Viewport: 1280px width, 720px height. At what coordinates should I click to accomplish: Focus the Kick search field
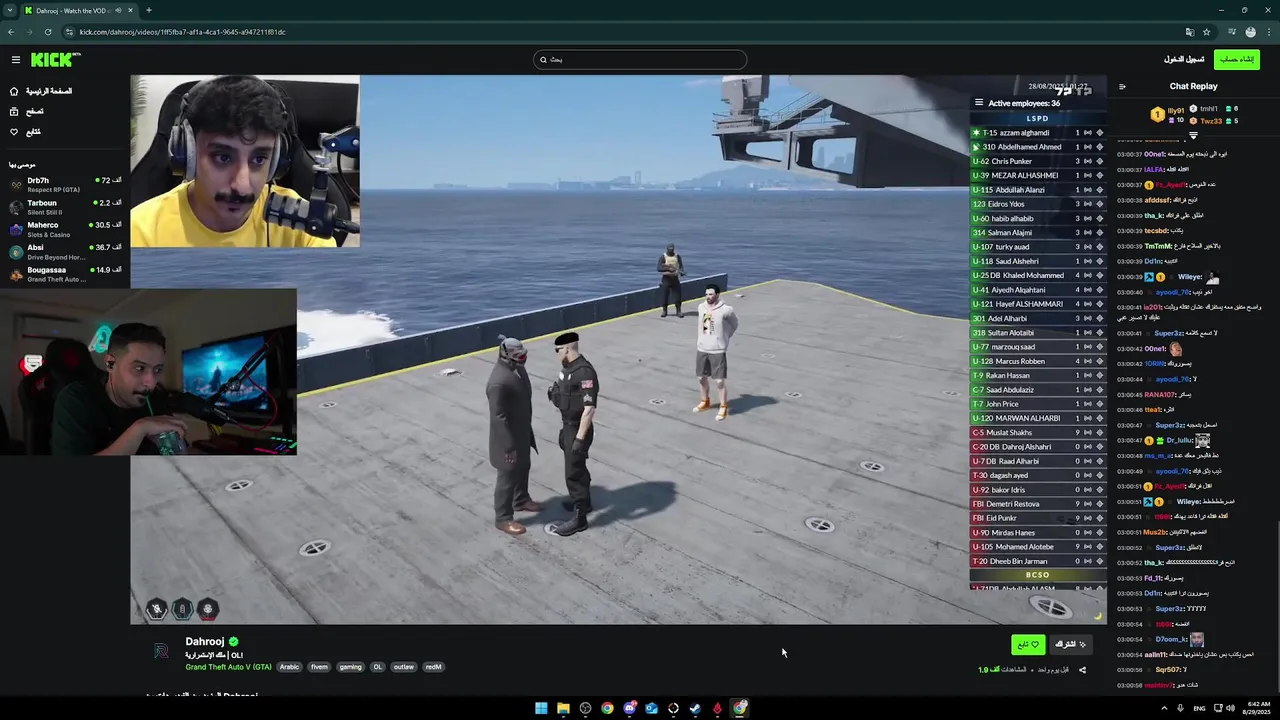640,60
